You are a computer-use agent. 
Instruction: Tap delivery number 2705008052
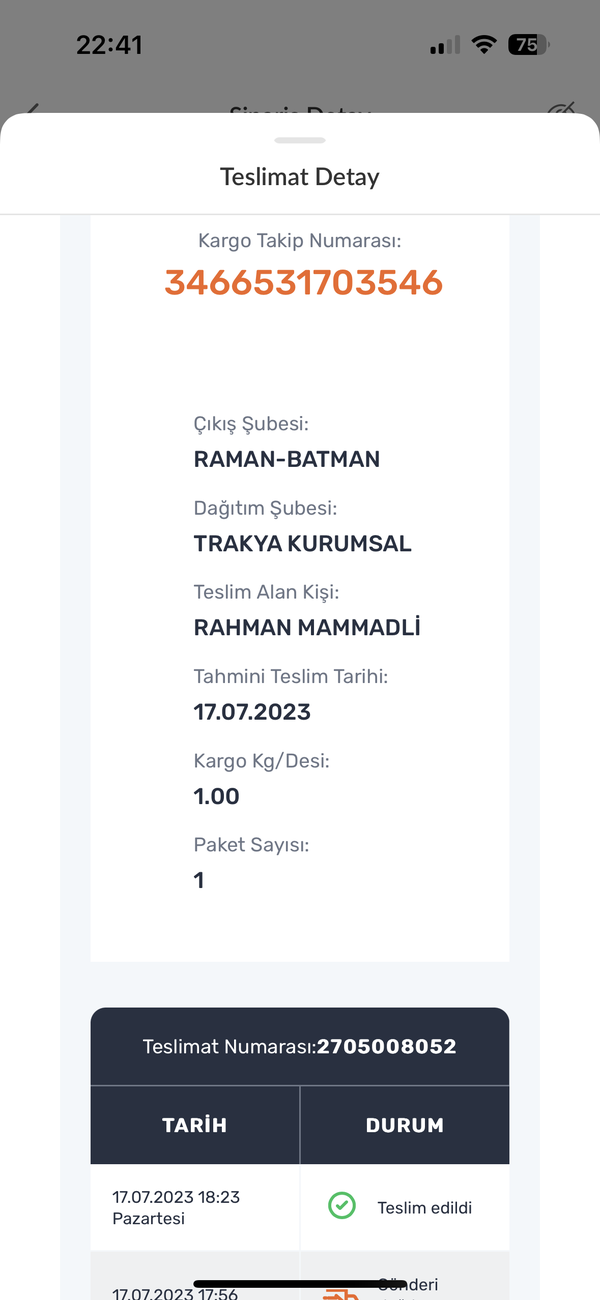387,1047
